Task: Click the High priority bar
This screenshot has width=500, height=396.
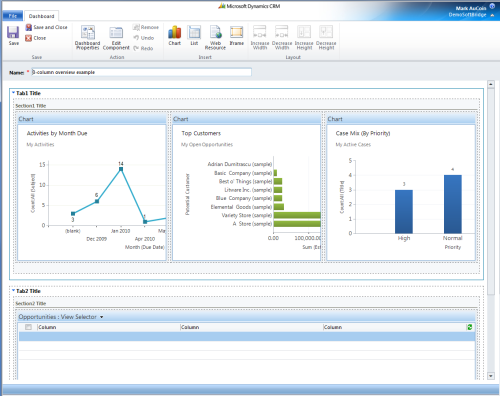Action: [x=404, y=212]
